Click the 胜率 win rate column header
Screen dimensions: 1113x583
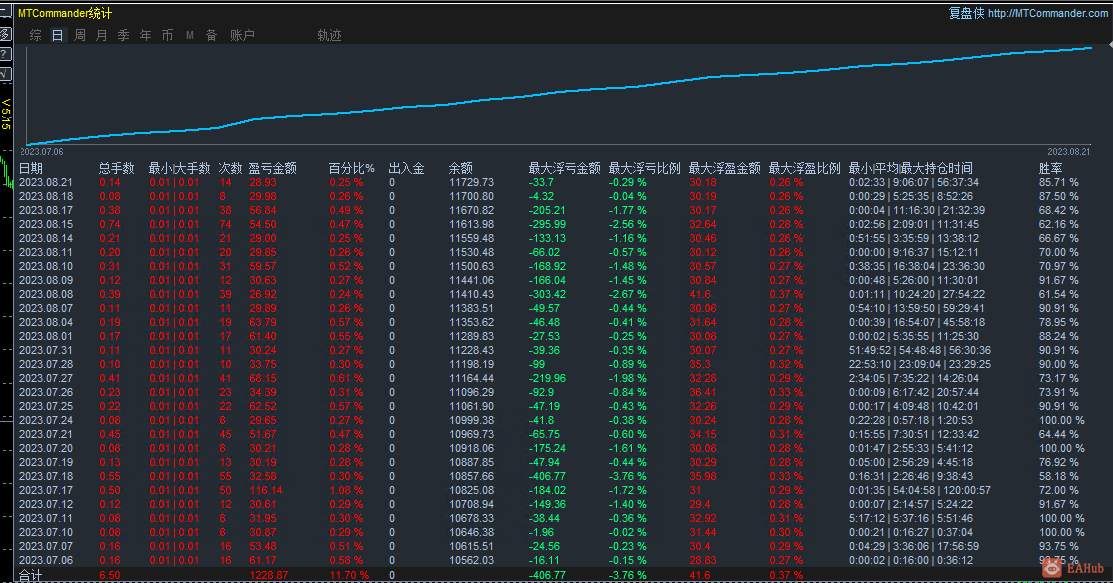pos(1050,168)
